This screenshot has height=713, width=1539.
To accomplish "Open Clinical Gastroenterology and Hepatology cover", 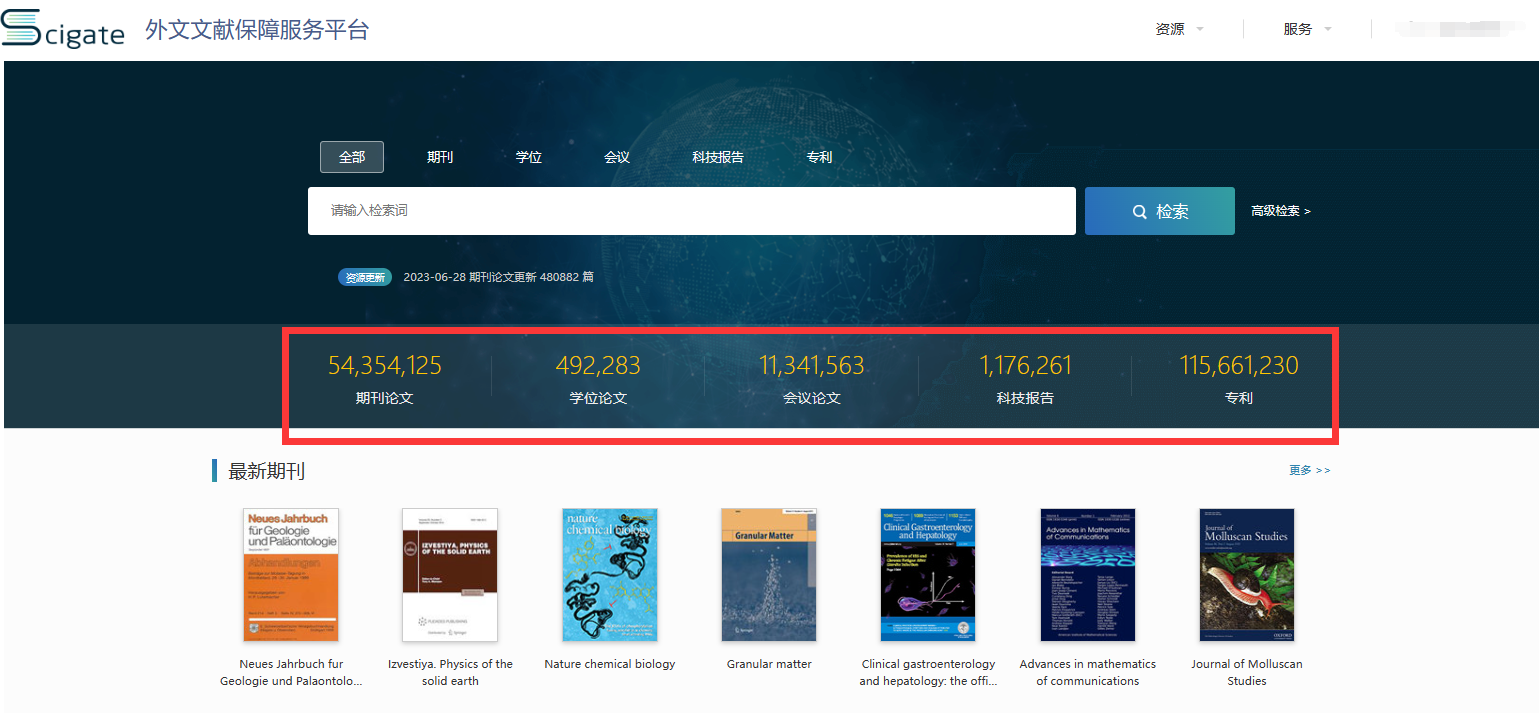I will (928, 574).
